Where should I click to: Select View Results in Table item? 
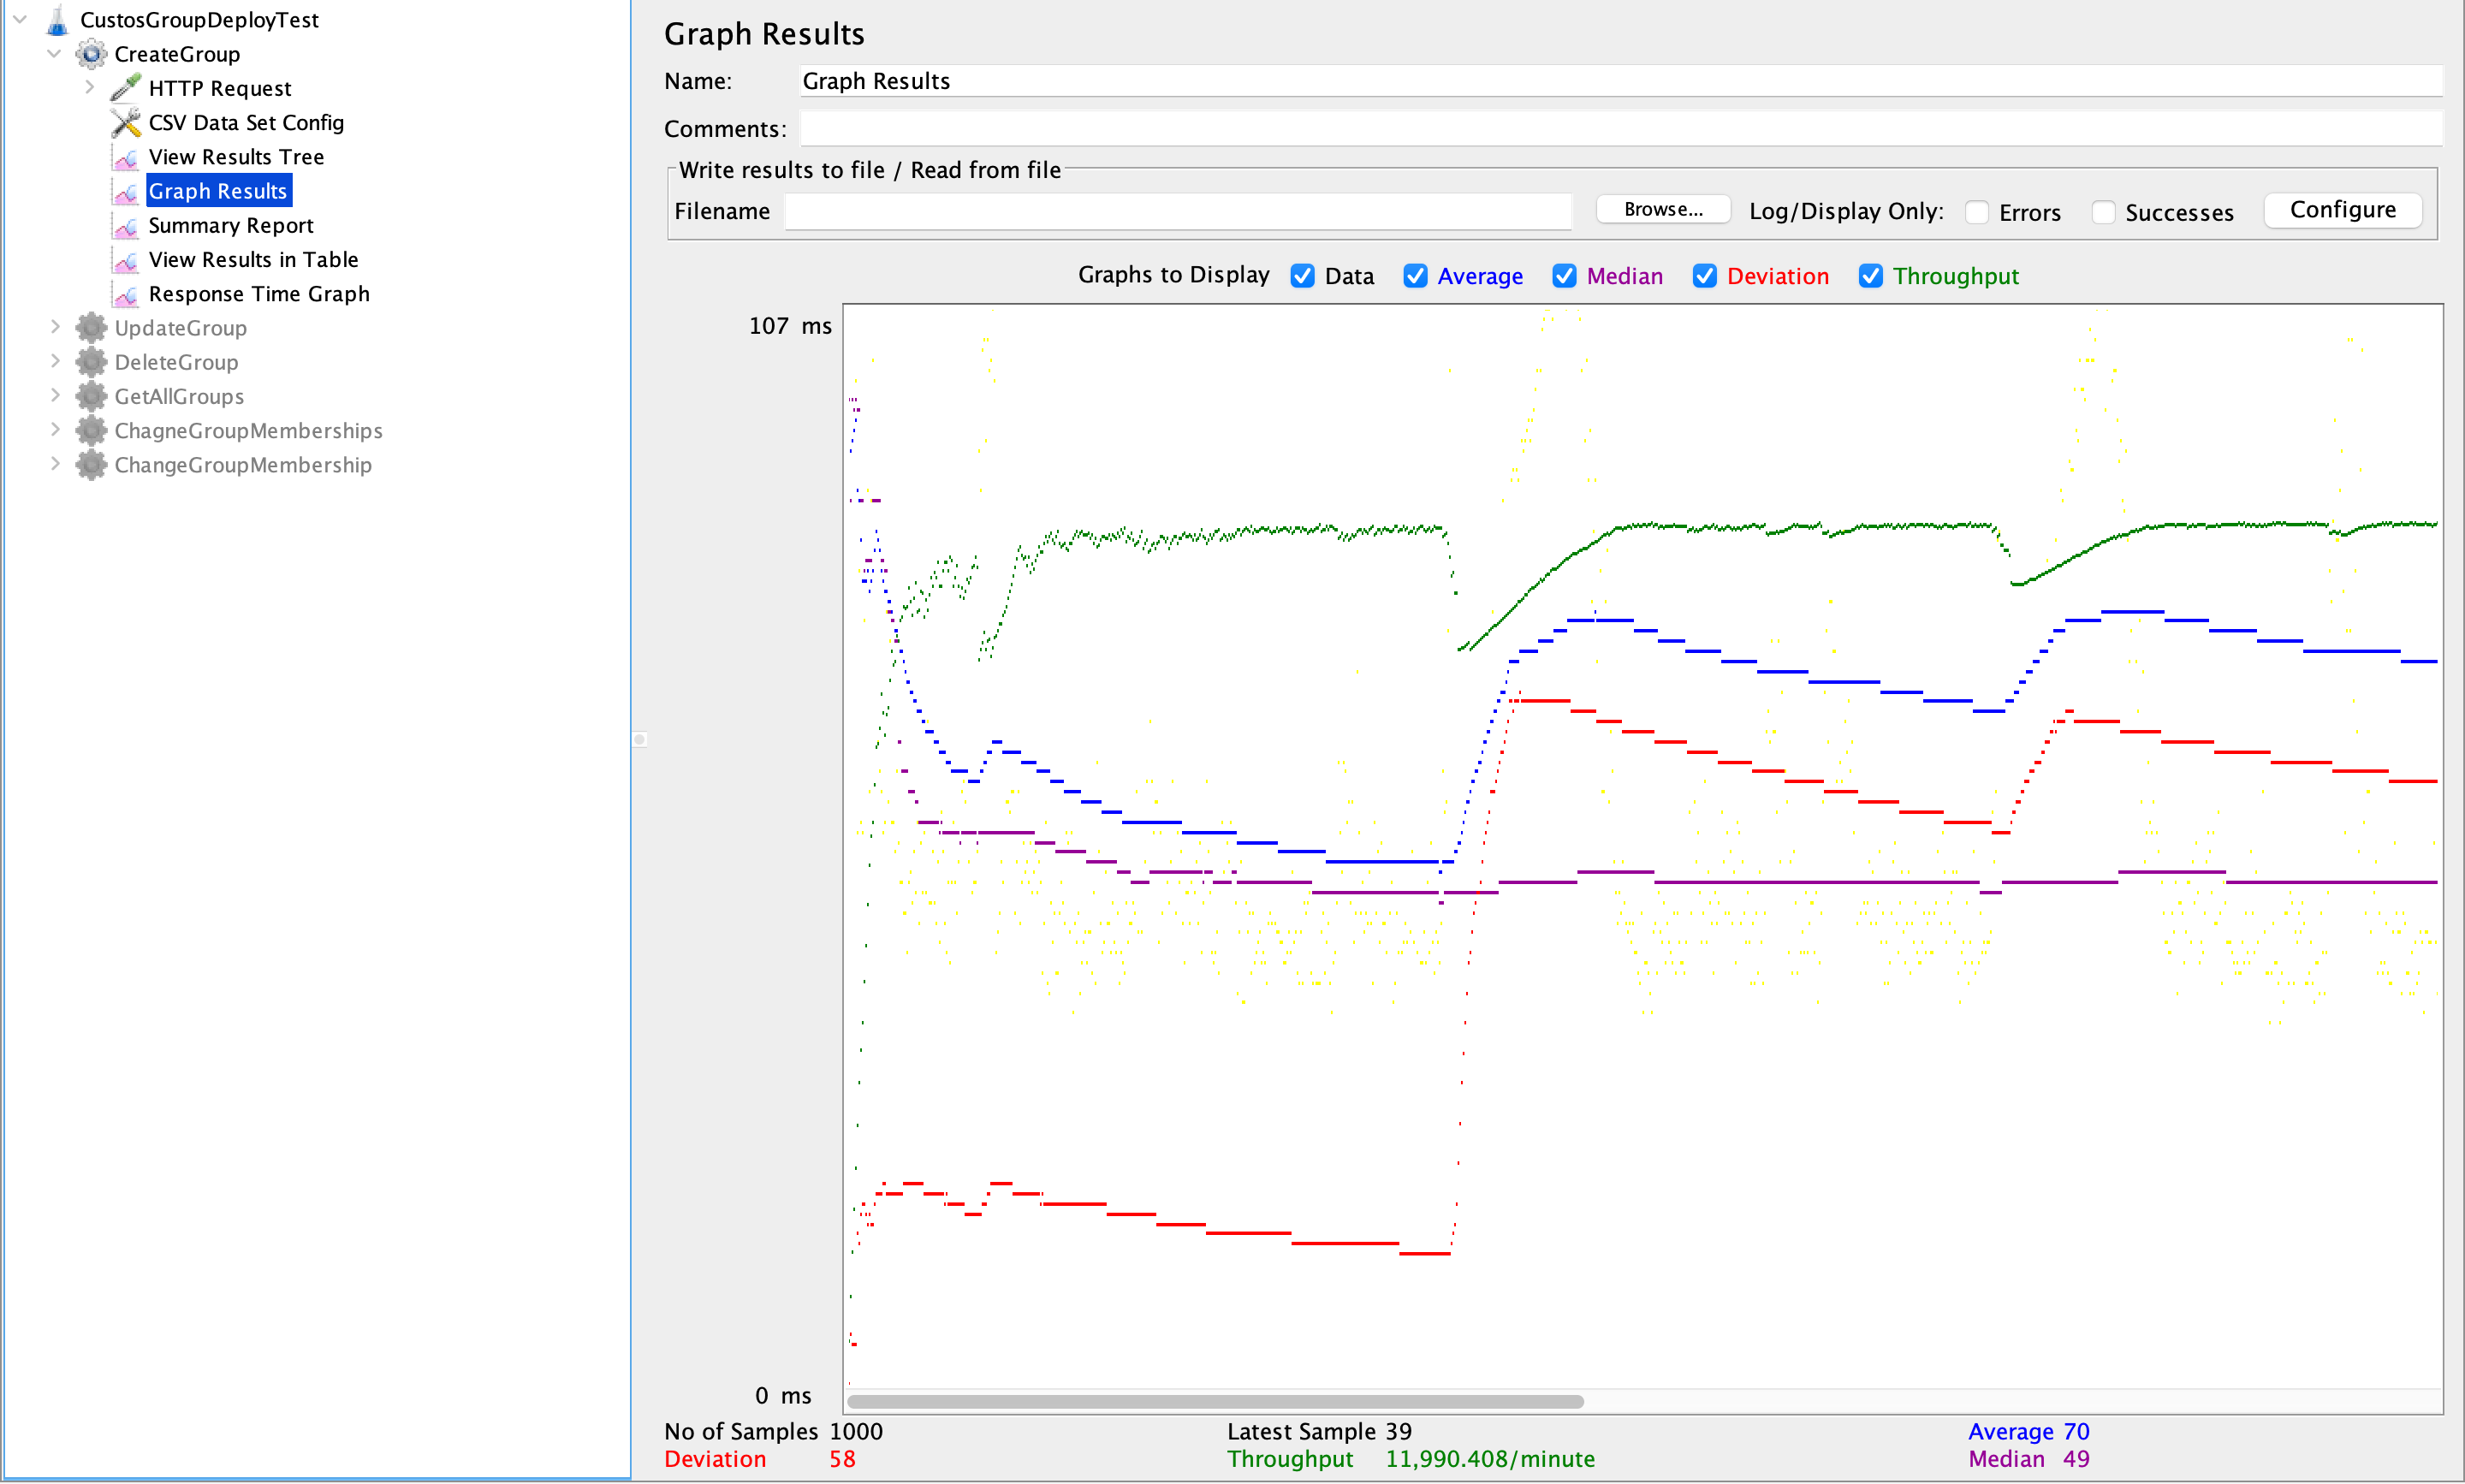tap(253, 260)
